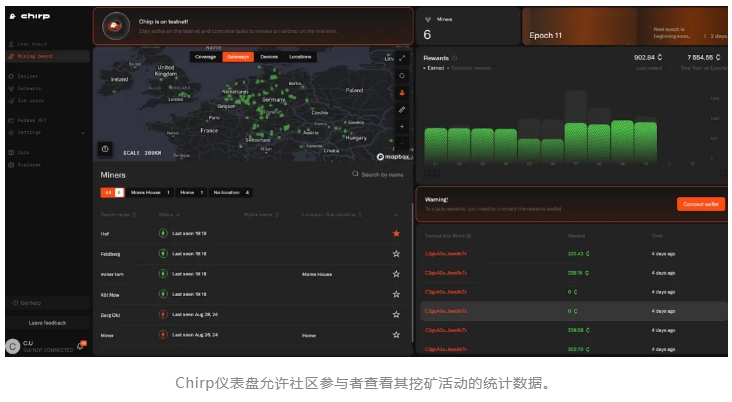Sort by Device name column
The height and width of the screenshot is (402, 732).
click(118, 215)
